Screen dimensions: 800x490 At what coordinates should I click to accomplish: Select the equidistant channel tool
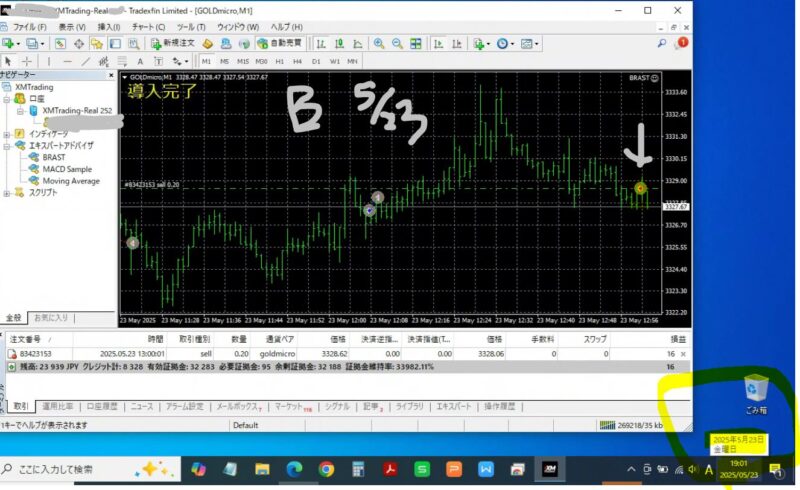coord(104,61)
